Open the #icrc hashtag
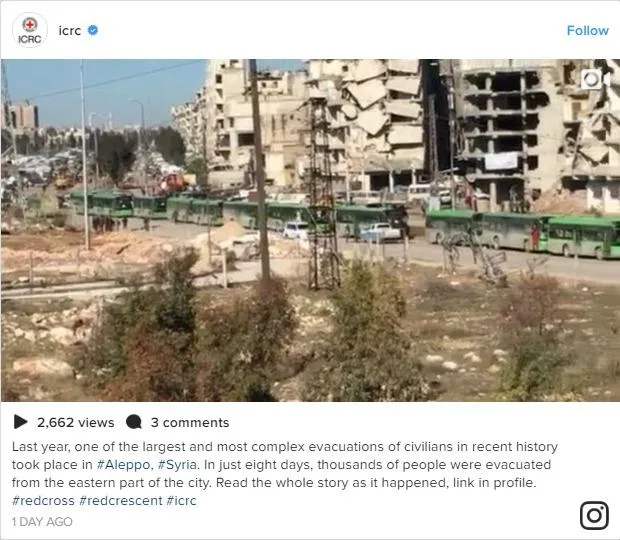This screenshot has width=620, height=540. (x=181, y=500)
